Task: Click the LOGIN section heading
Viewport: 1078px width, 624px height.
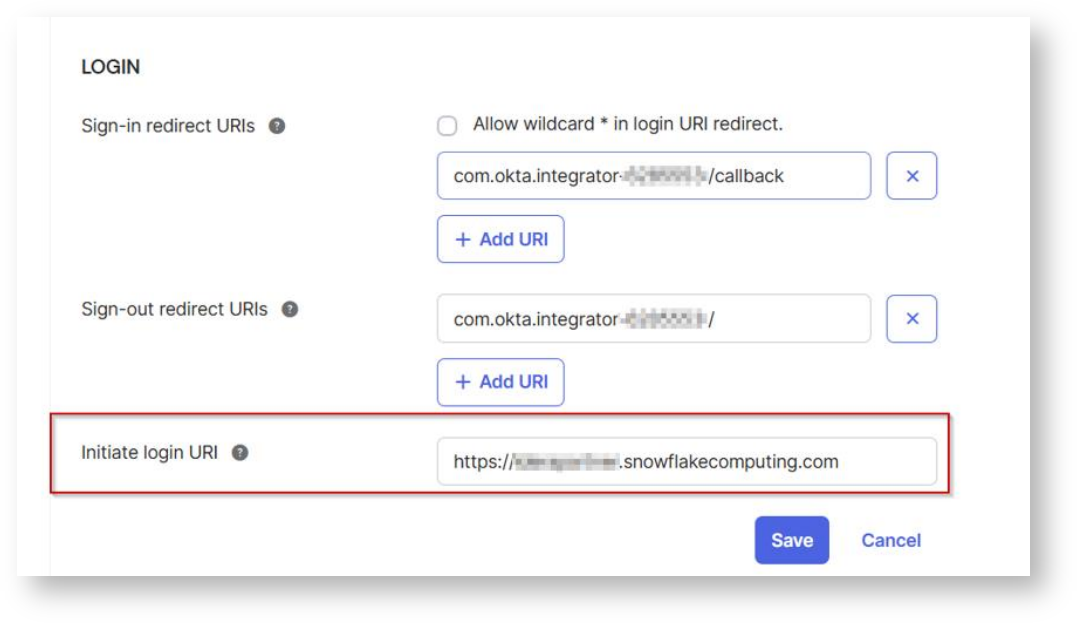Action: (110, 67)
